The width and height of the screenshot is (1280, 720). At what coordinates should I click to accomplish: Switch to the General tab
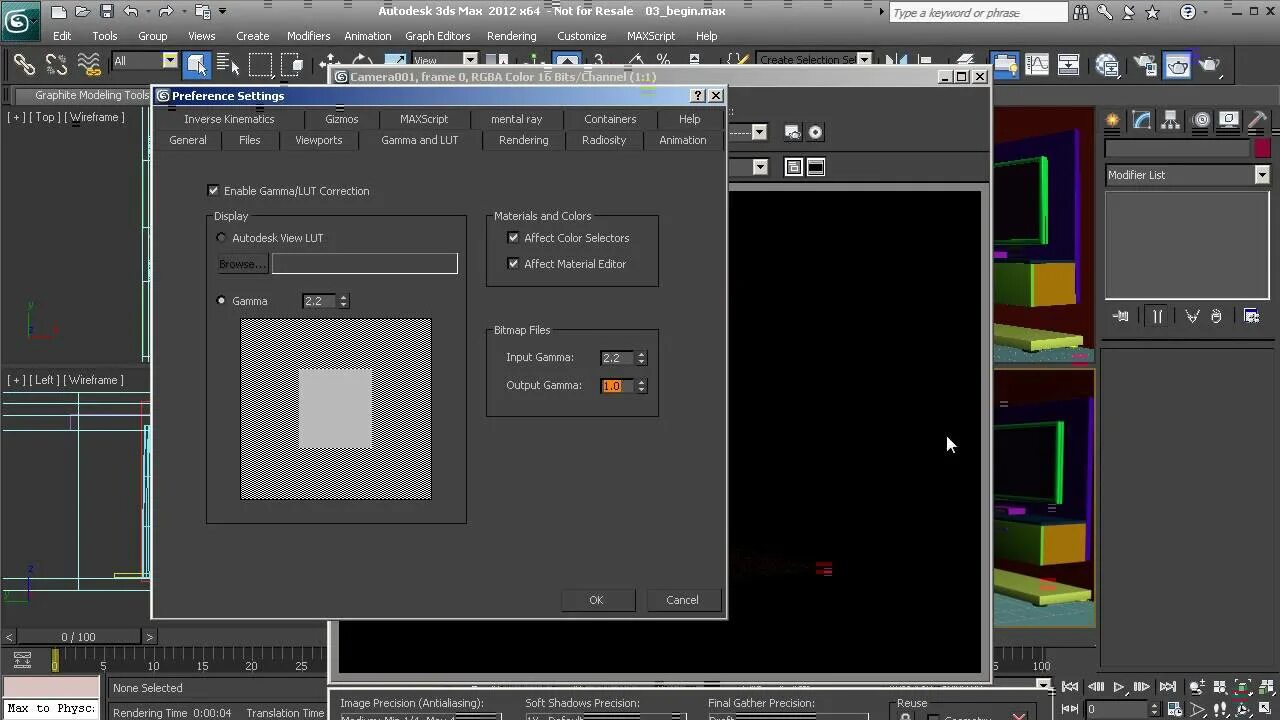188,140
